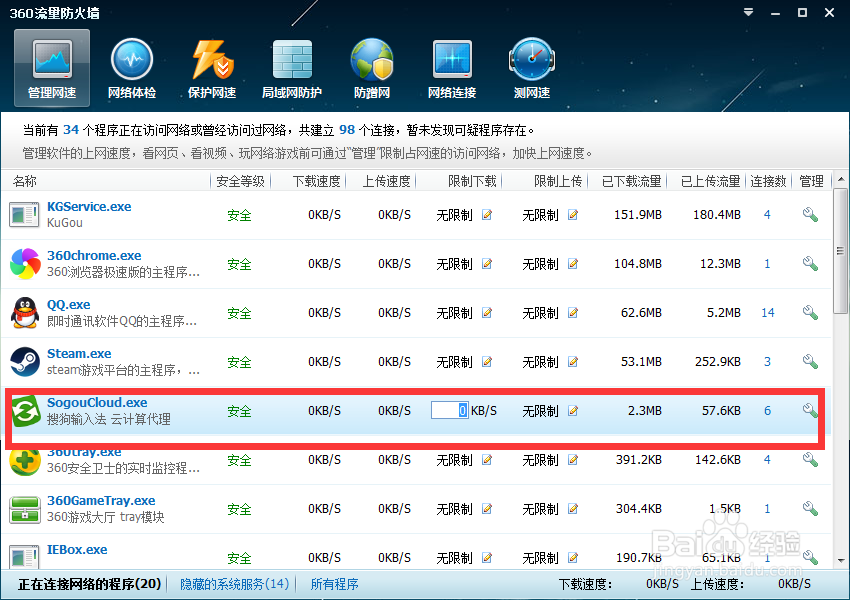Sort by 安全等级 column header

tap(240, 181)
